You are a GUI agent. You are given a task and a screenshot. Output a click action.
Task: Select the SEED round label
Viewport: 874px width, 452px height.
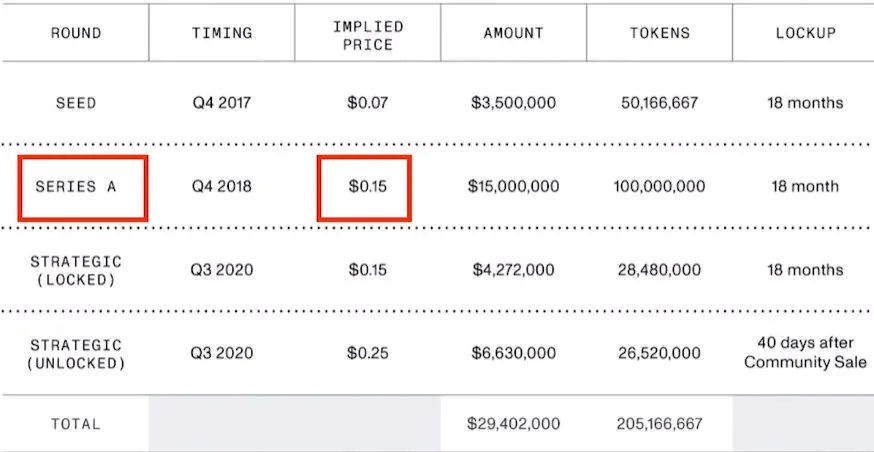pyautogui.click(x=76, y=103)
